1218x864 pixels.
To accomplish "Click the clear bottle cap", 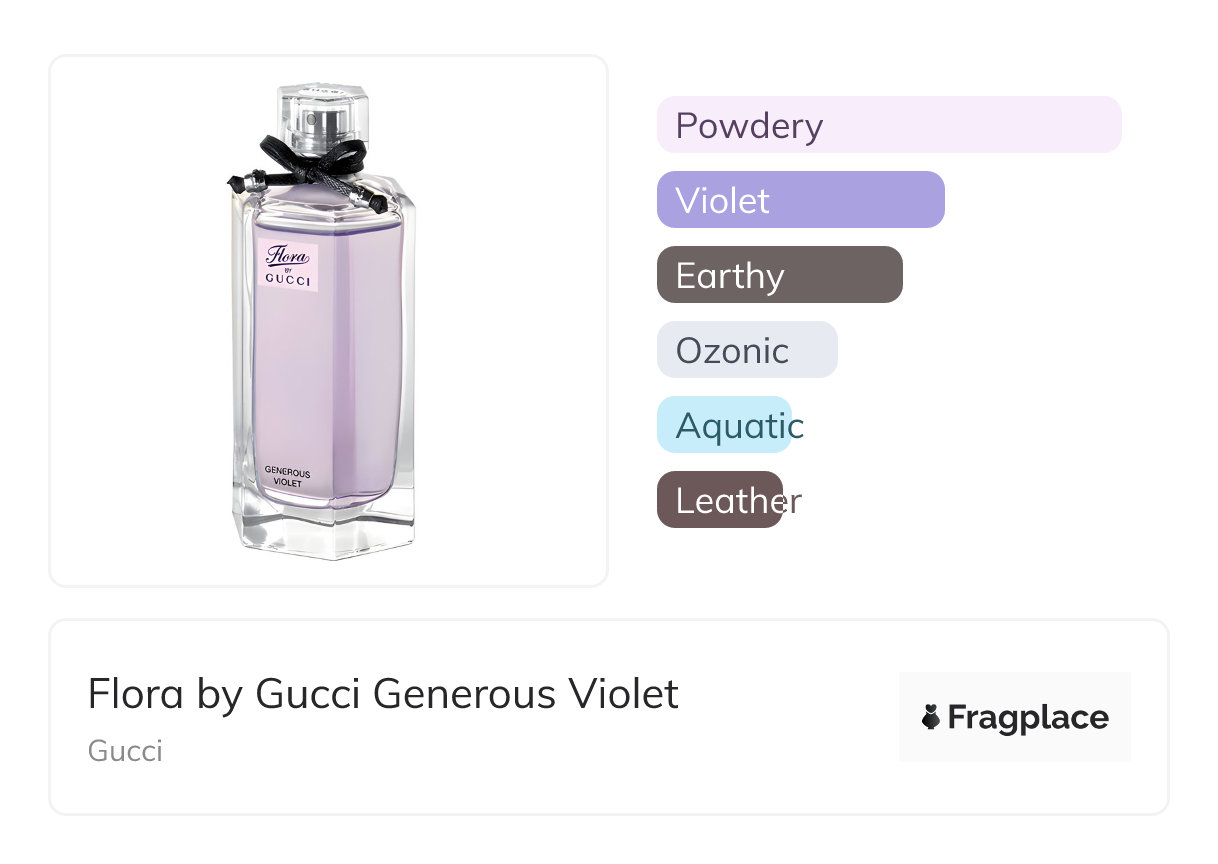I will point(322,108).
